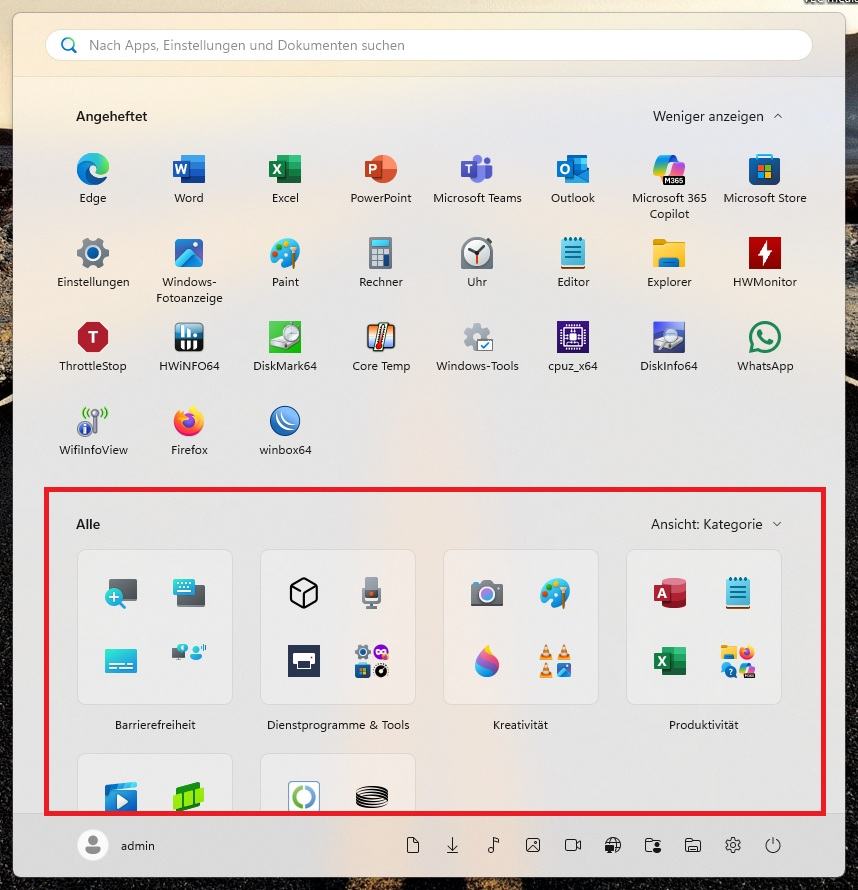Viewport: 858px width, 890px height.
Task: Open the live captions icon in Barrierefreiheit
Action: [x=121, y=661]
